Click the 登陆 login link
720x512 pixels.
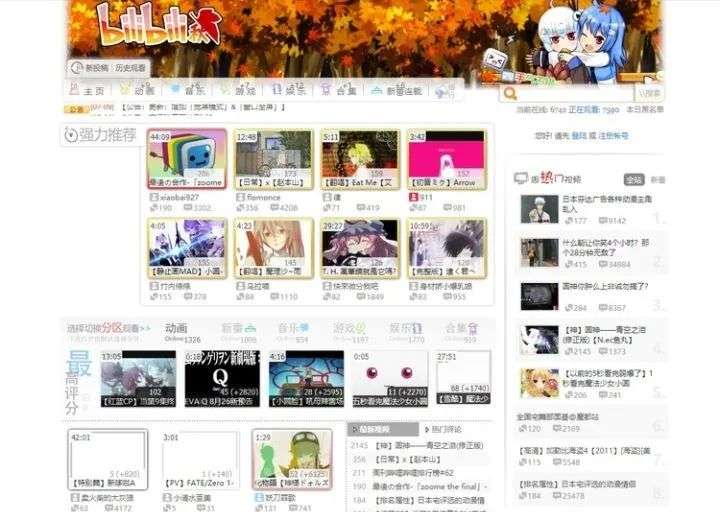pyautogui.click(x=579, y=136)
